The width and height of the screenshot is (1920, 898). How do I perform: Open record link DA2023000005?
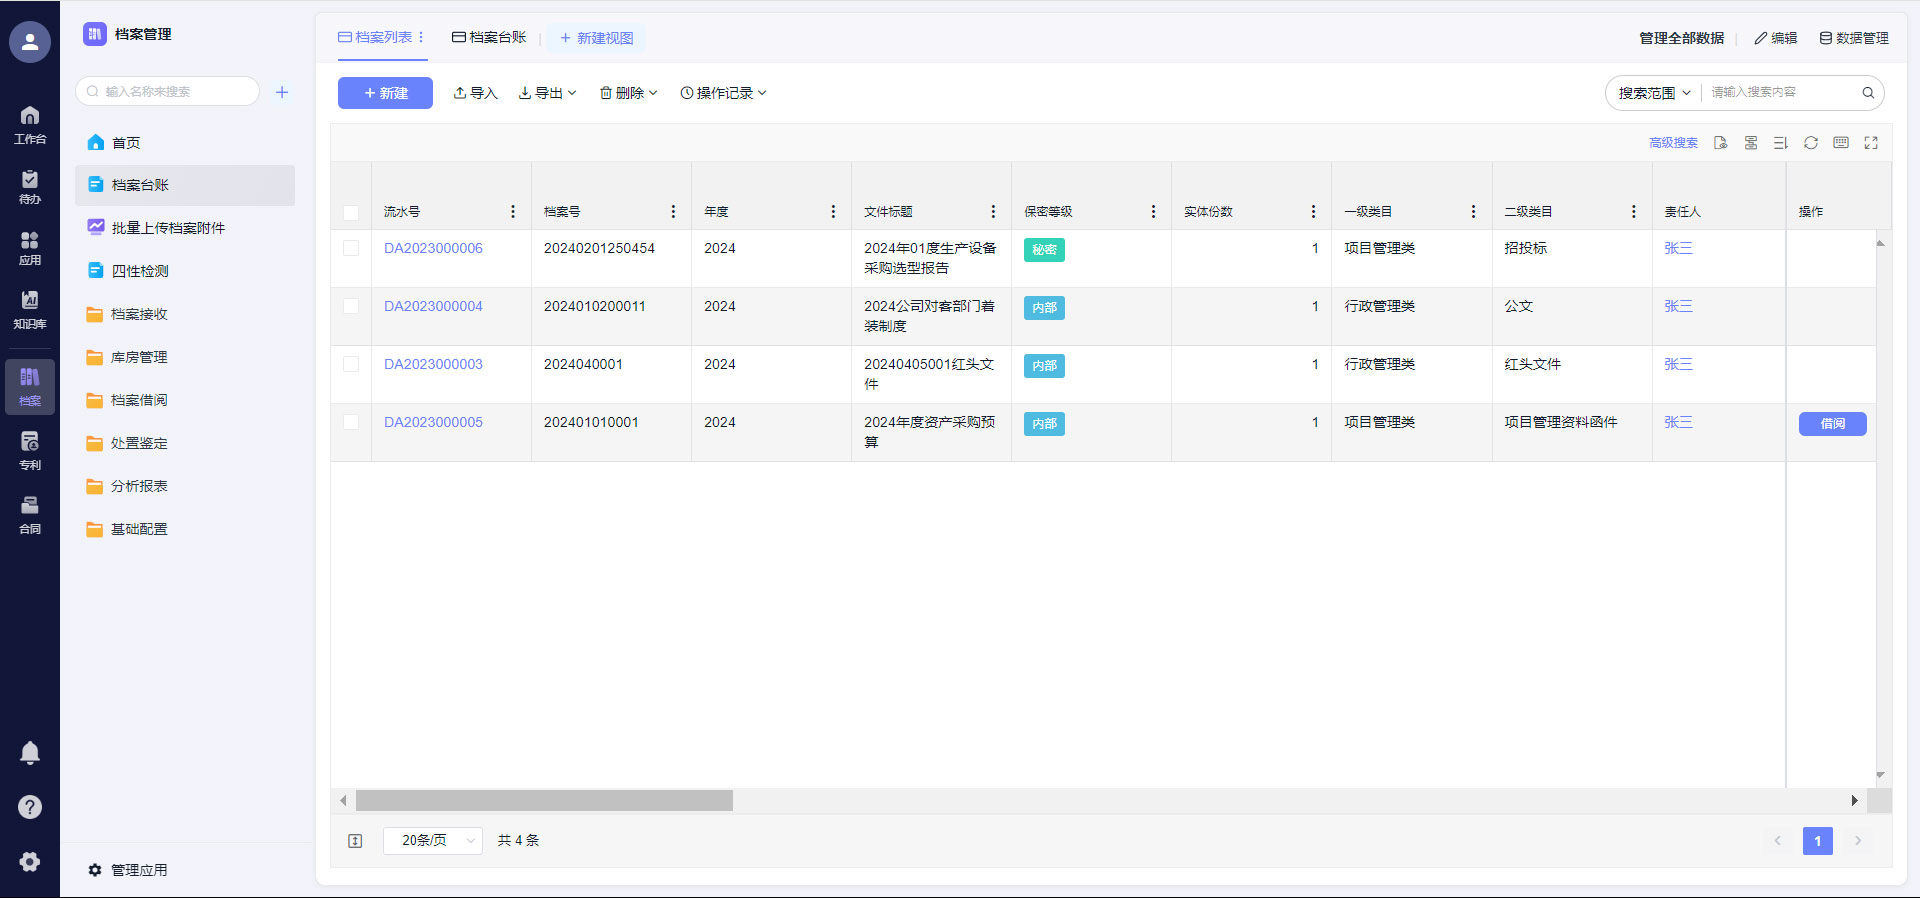coord(433,422)
